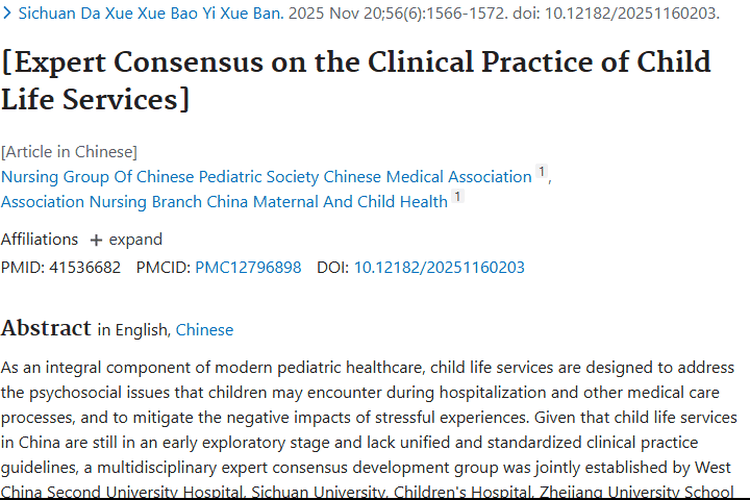Open the PMC12796898 full-text link
The height and width of the screenshot is (500, 750).
click(x=248, y=267)
